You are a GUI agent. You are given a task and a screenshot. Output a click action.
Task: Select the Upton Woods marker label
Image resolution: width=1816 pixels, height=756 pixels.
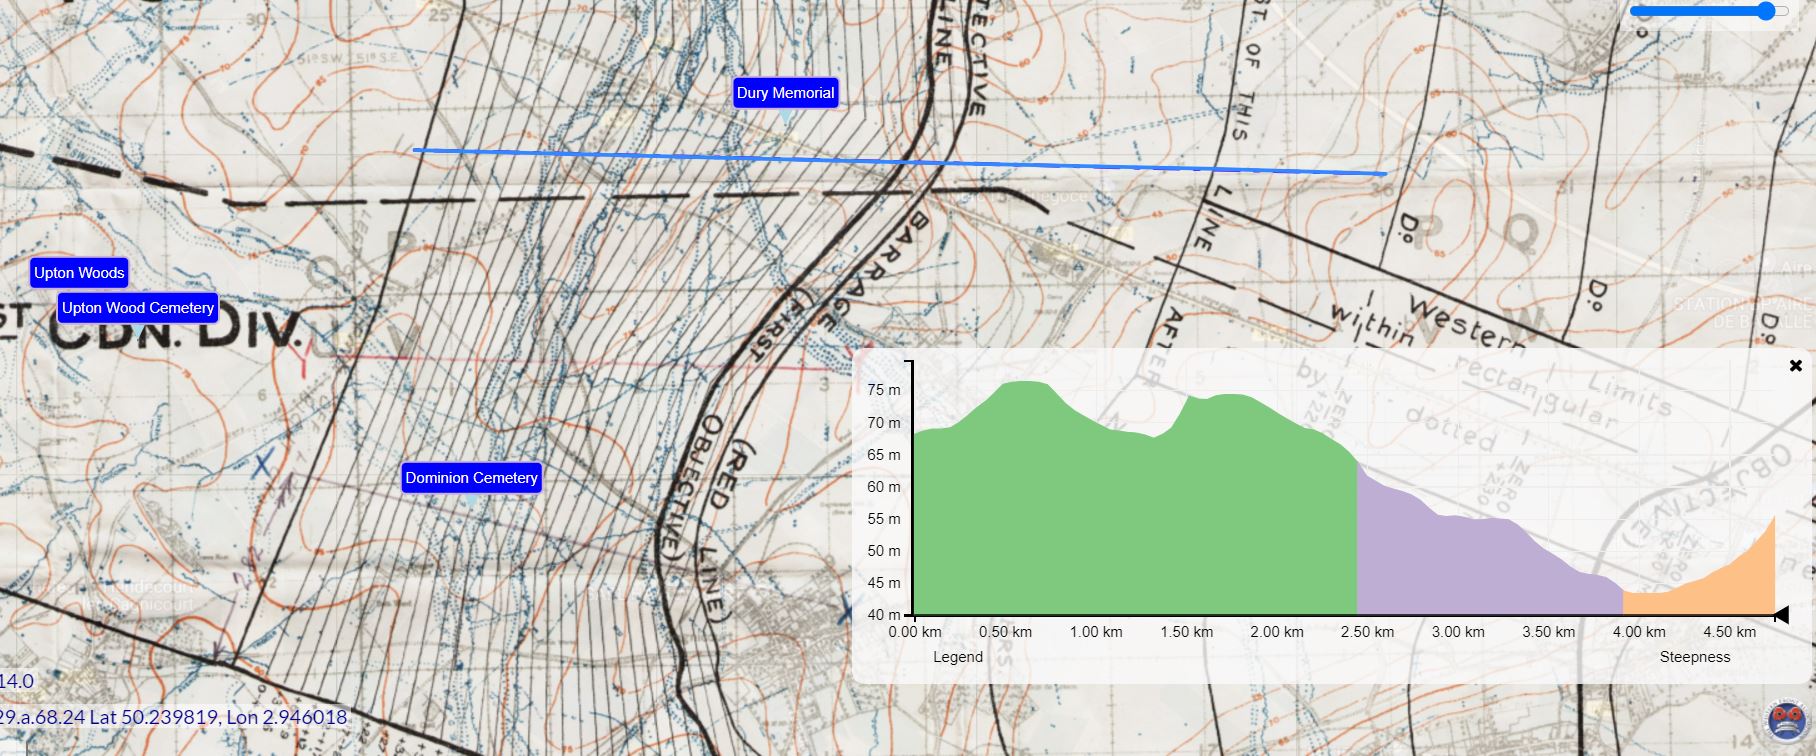[x=79, y=273]
